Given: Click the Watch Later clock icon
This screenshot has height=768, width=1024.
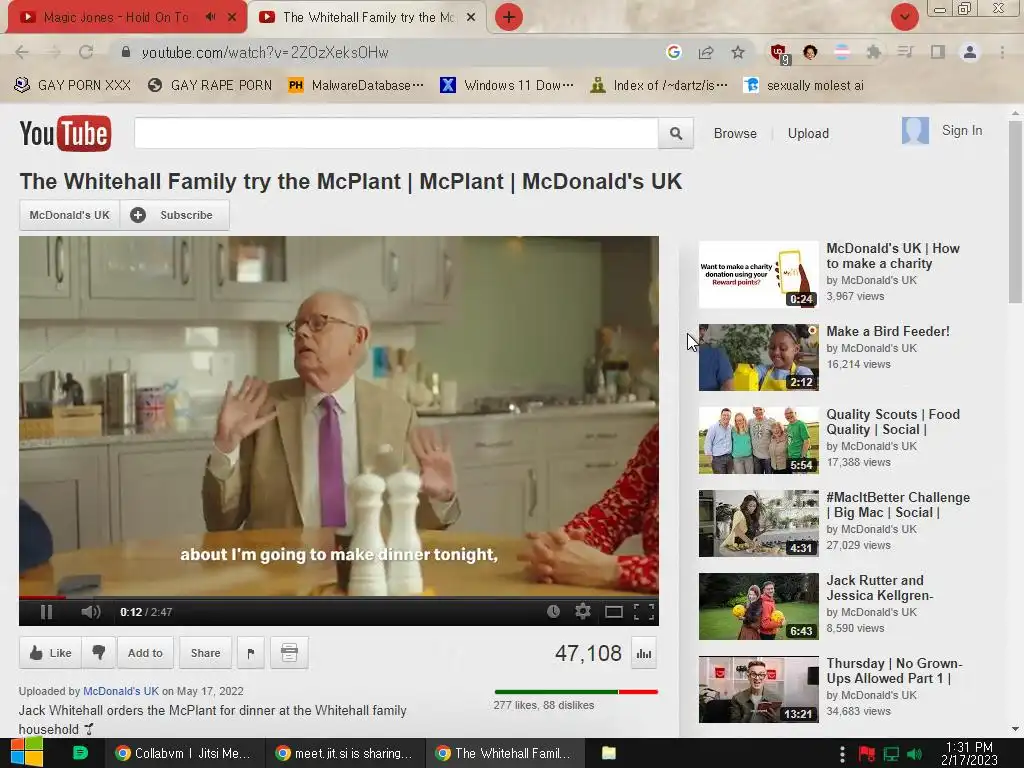Looking at the screenshot, I should pyautogui.click(x=553, y=612).
